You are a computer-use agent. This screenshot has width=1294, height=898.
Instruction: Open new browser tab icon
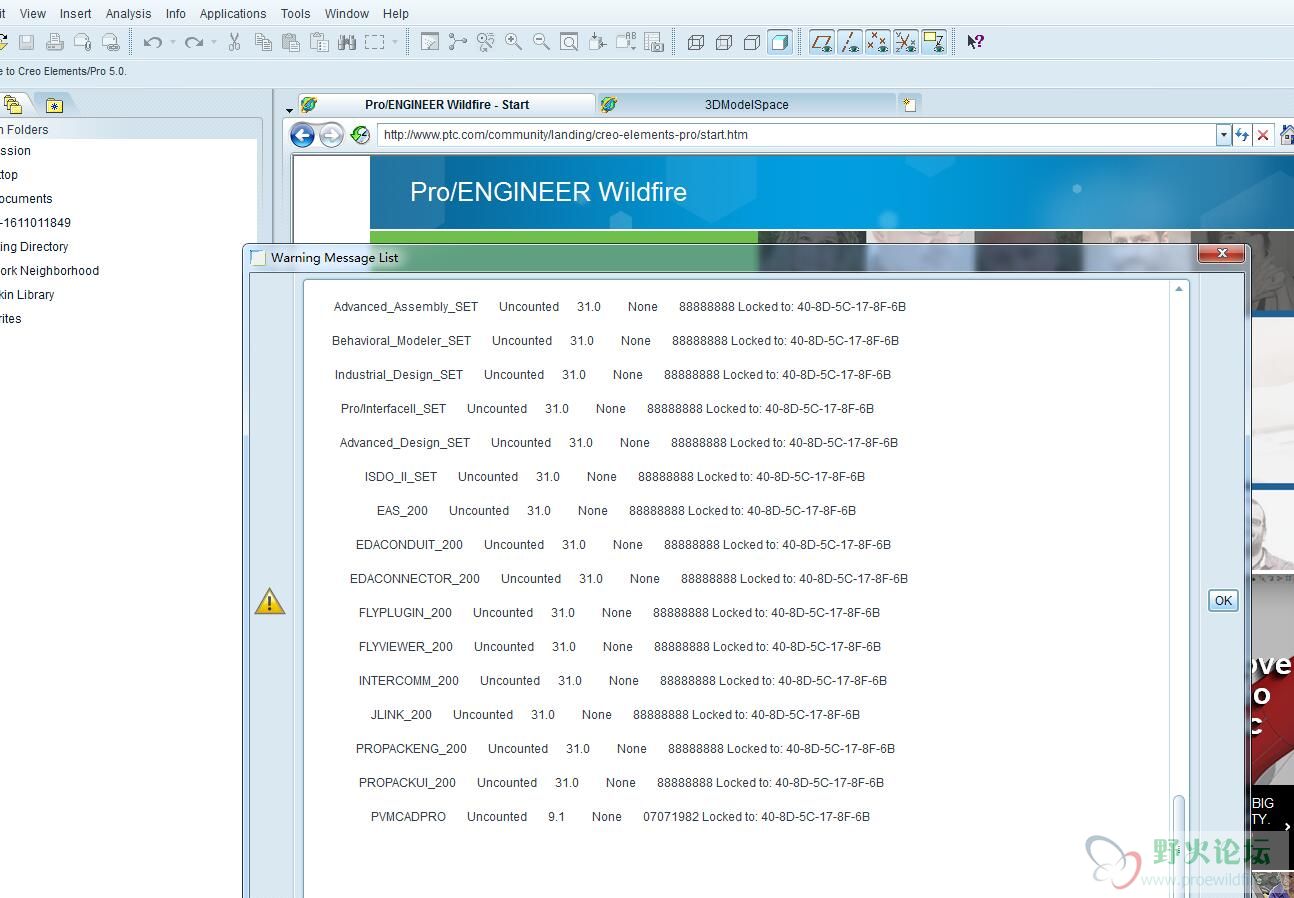click(910, 104)
